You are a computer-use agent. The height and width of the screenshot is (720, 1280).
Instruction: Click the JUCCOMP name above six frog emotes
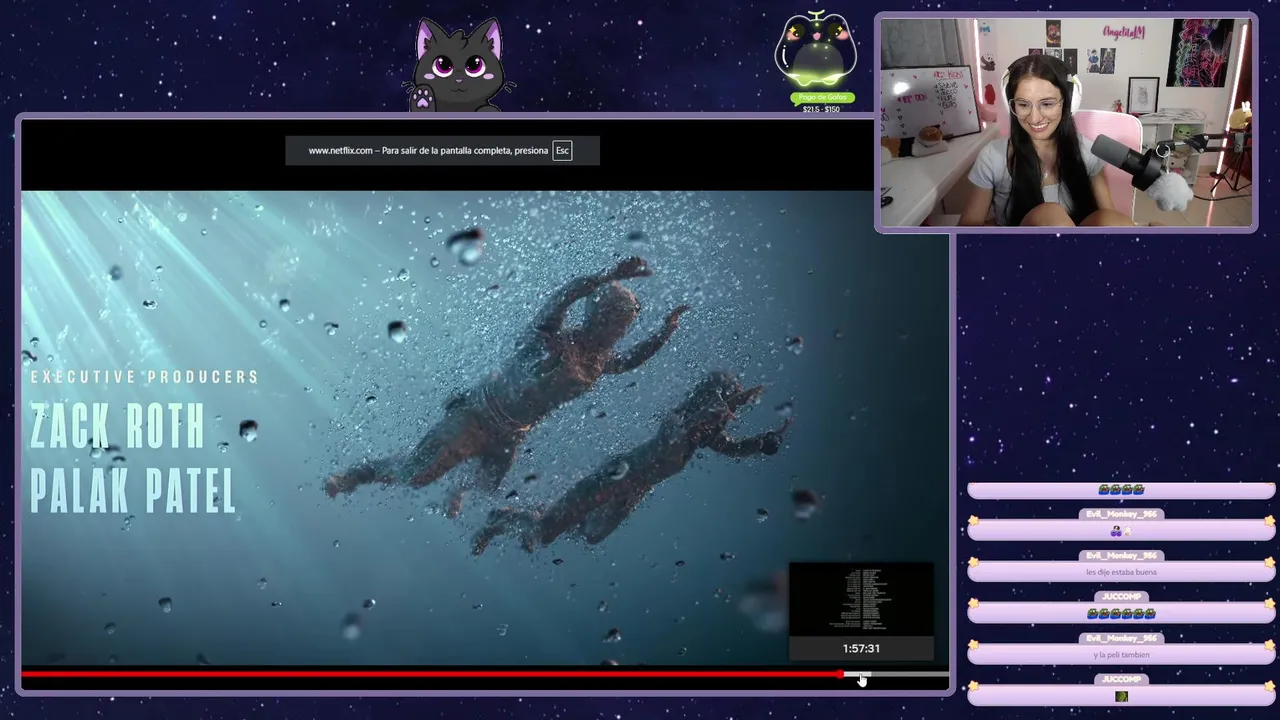(1121, 597)
